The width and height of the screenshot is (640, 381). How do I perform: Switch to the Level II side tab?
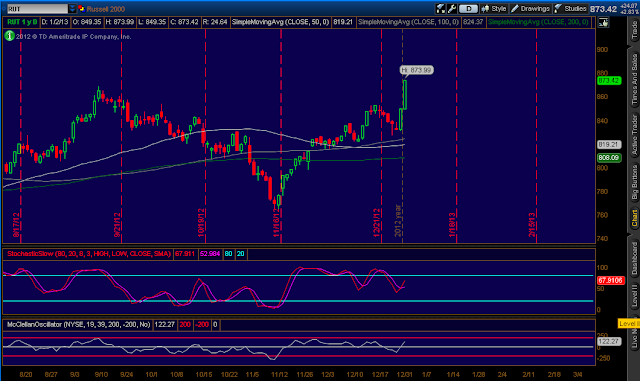(x=634, y=296)
